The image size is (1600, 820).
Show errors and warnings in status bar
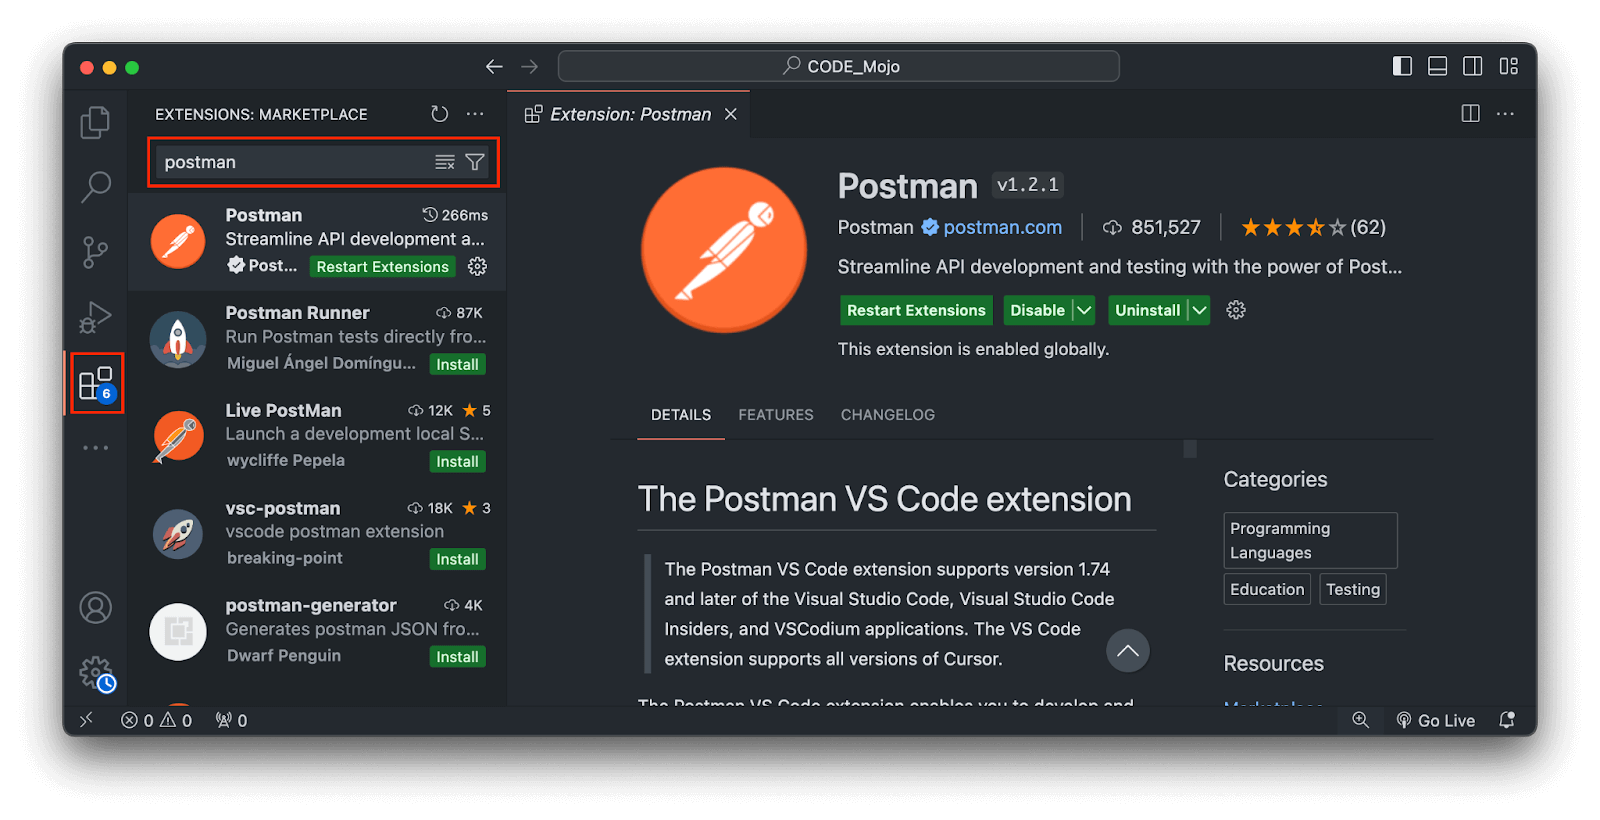156,720
